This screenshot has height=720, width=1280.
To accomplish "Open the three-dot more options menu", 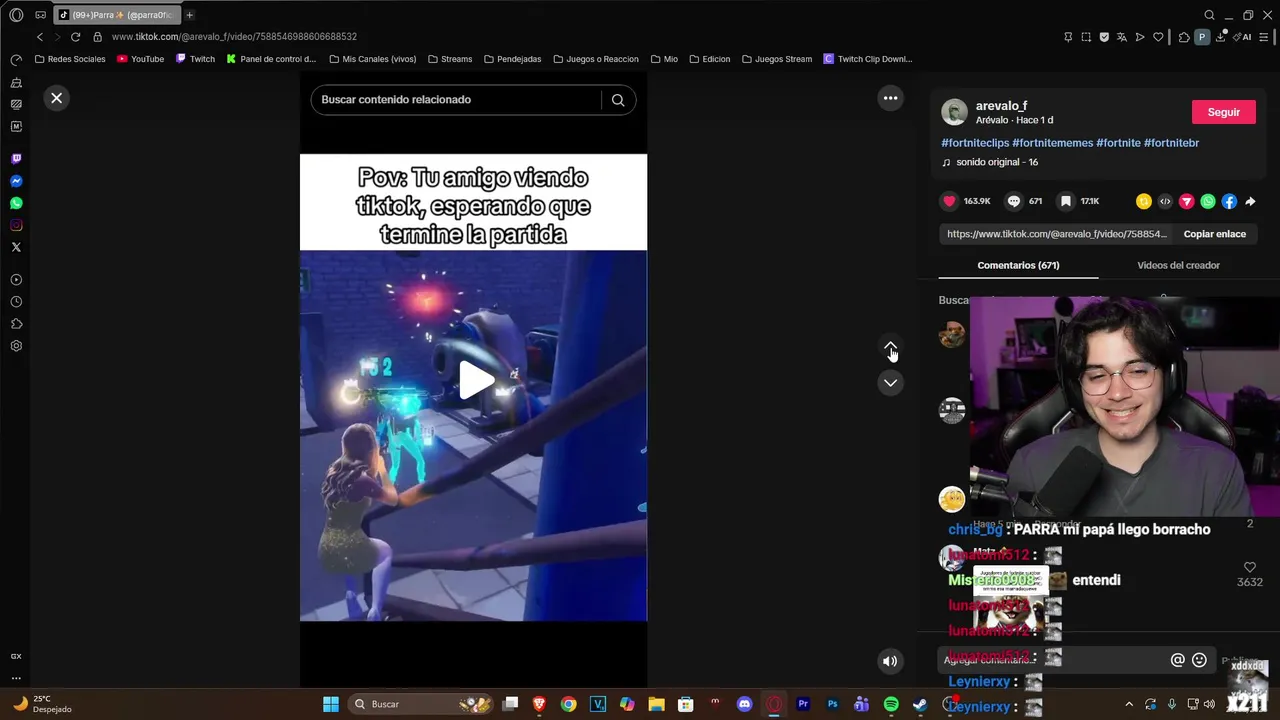I will point(890,98).
